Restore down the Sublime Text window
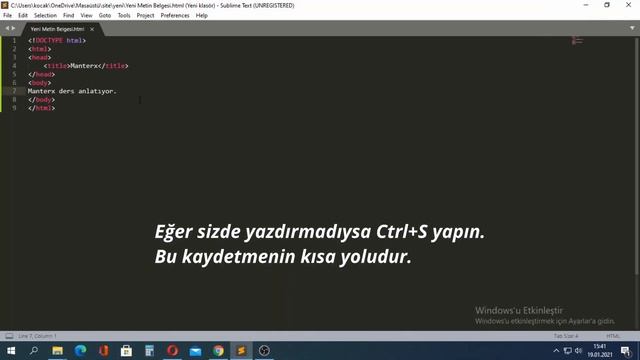 pyautogui.click(x=607, y=5)
